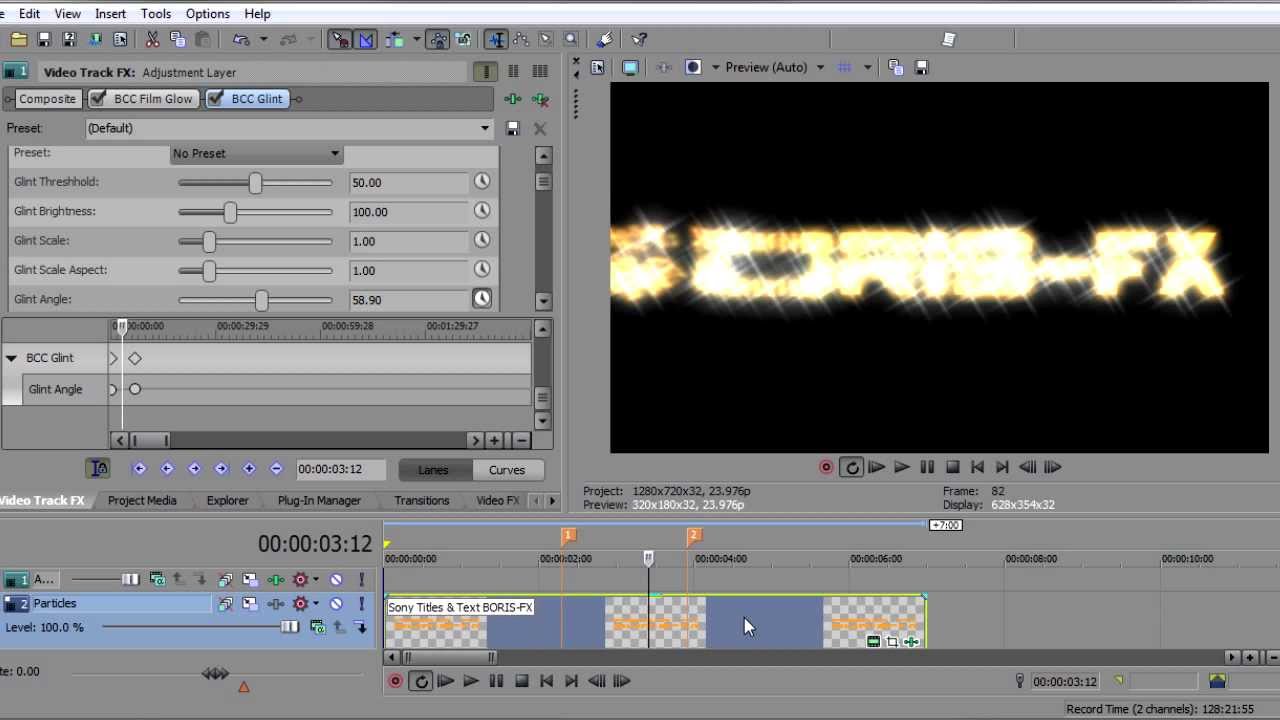Adjust the Glint Brightness slider

coord(231,212)
